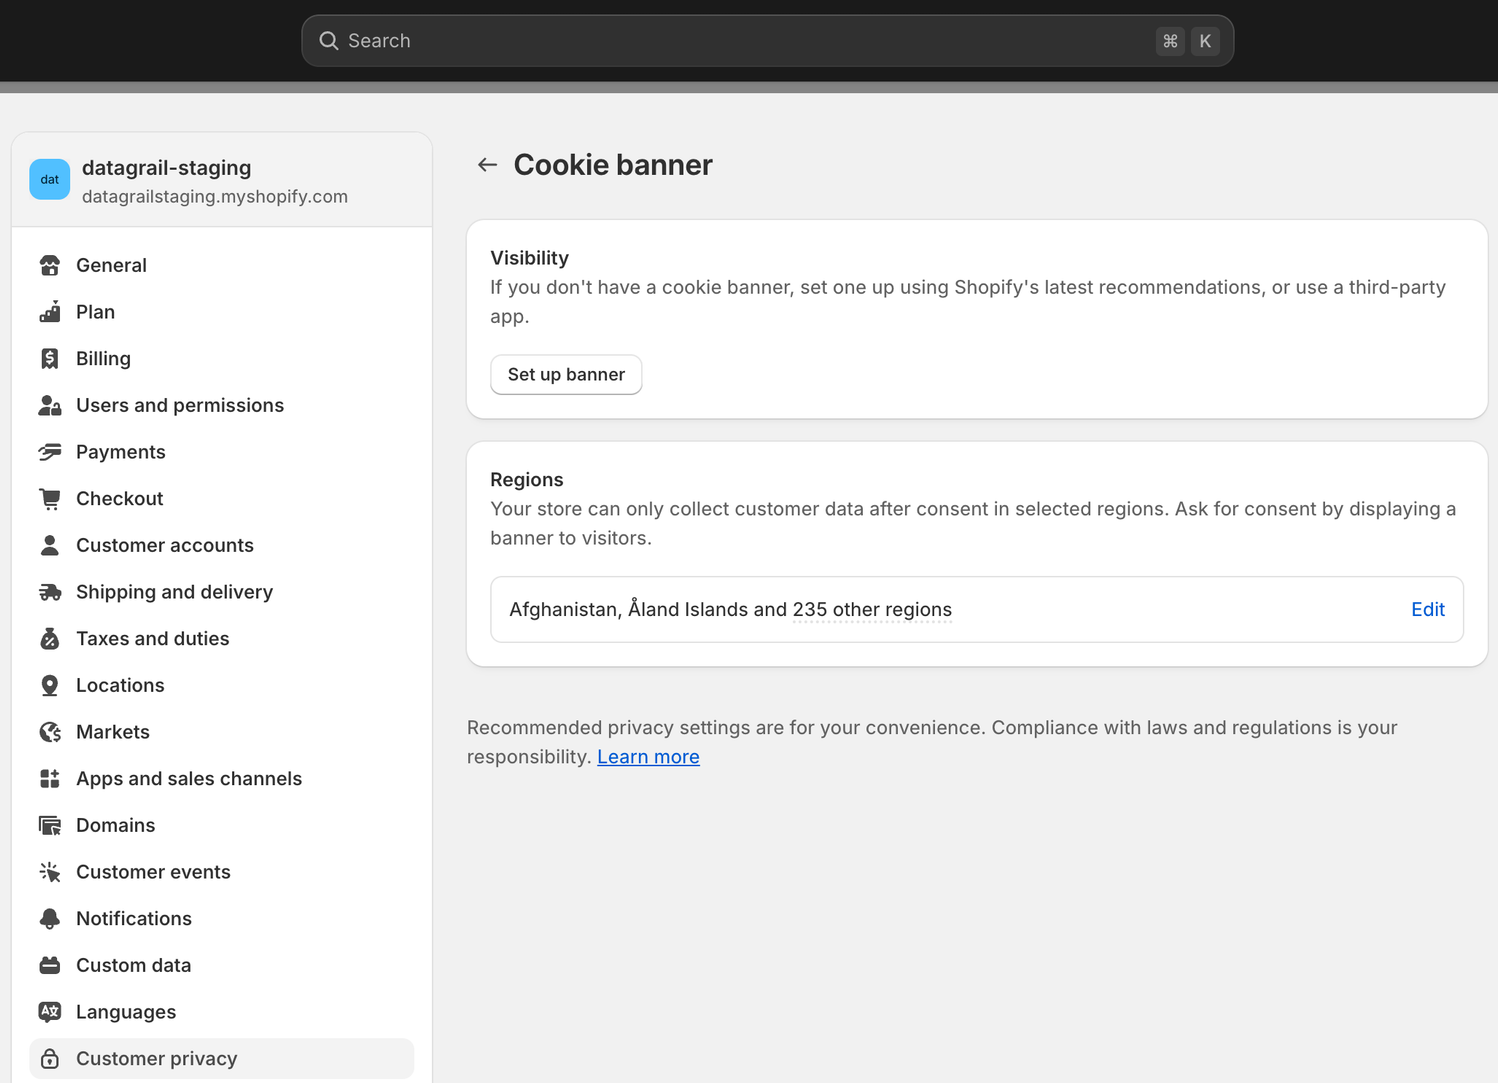This screenshot has height=1083, width=1498.
Task: Open Payments settings
Action: (x=222, y=452)
